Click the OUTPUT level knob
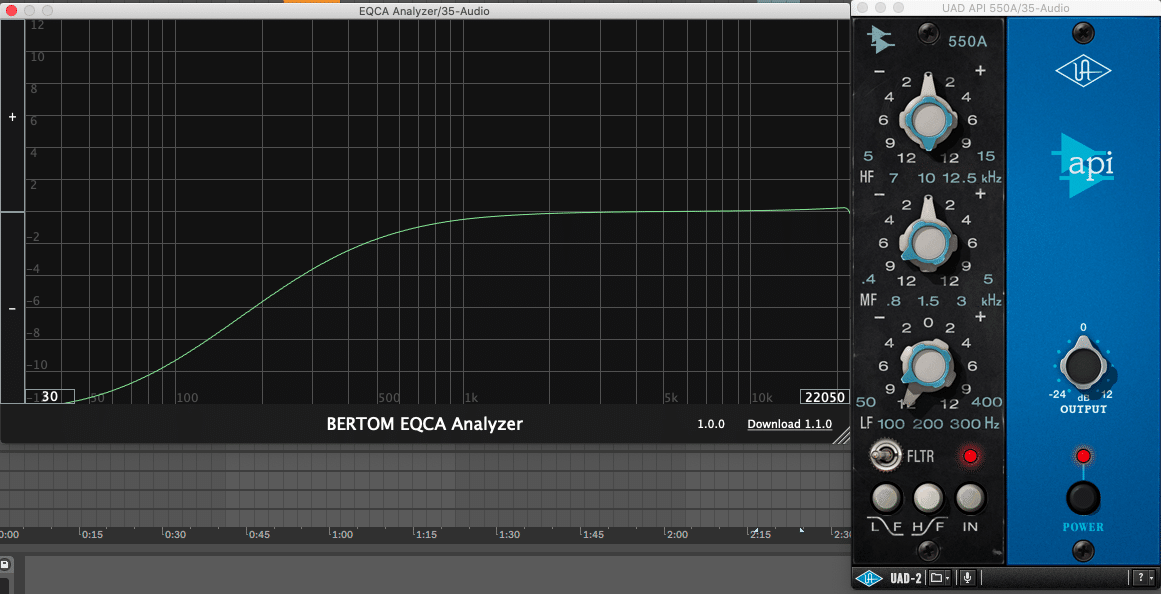 (x=1081, y=365)
